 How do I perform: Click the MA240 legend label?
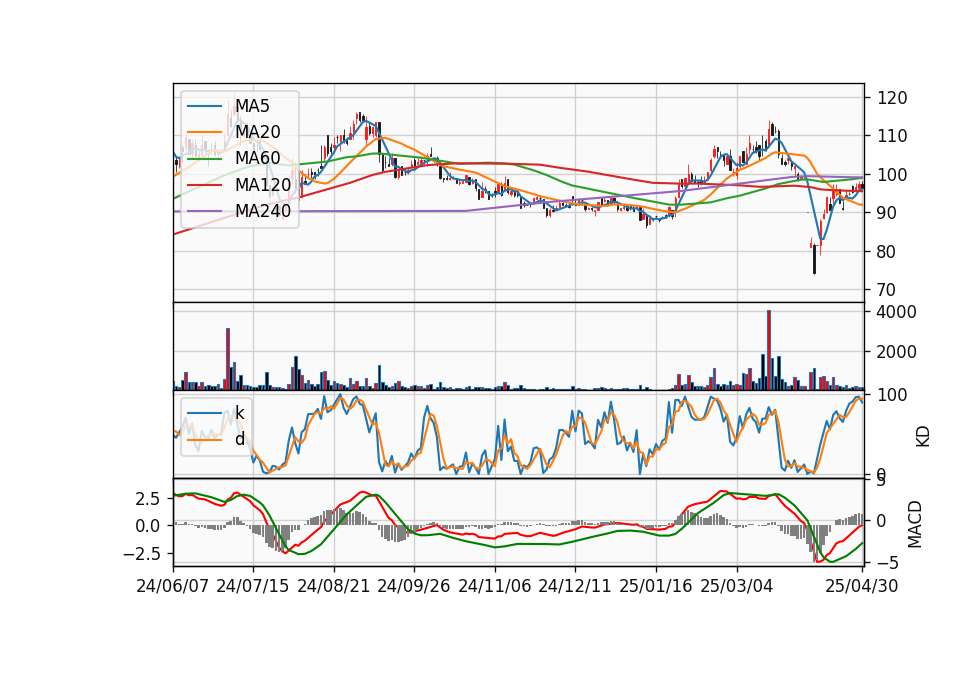(263, 211)
